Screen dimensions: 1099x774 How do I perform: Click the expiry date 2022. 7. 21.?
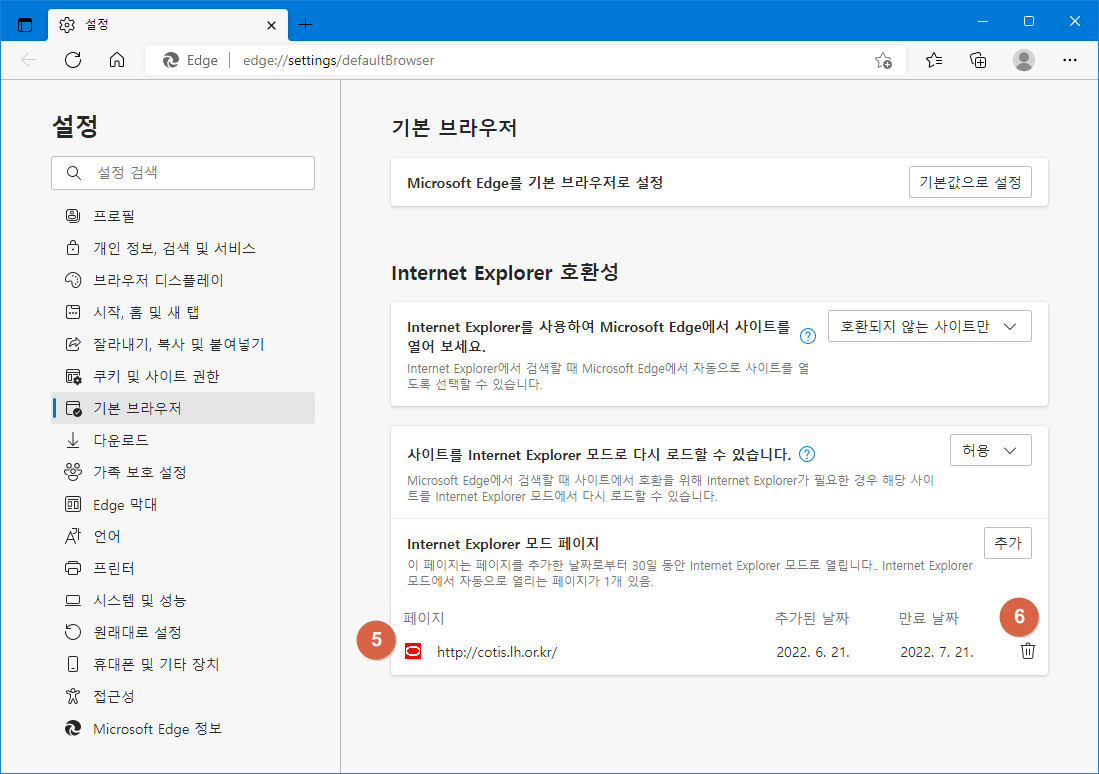point(937,652)
